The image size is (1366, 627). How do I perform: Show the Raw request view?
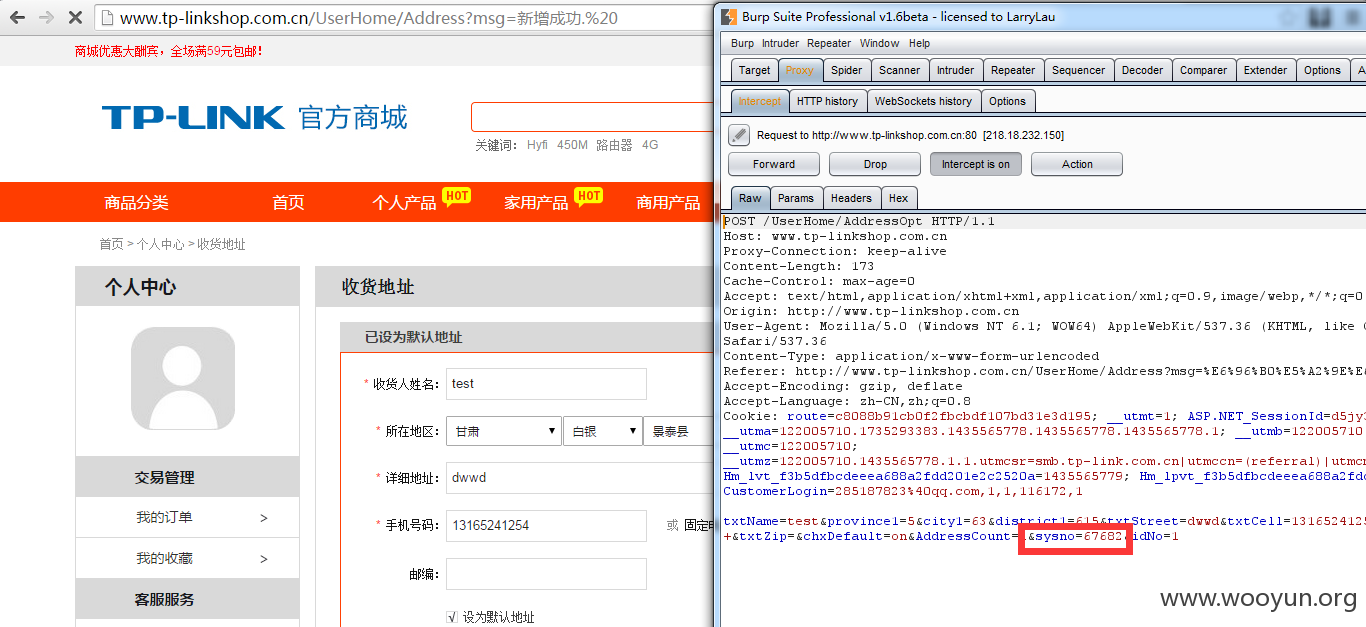tap(750, 198)
